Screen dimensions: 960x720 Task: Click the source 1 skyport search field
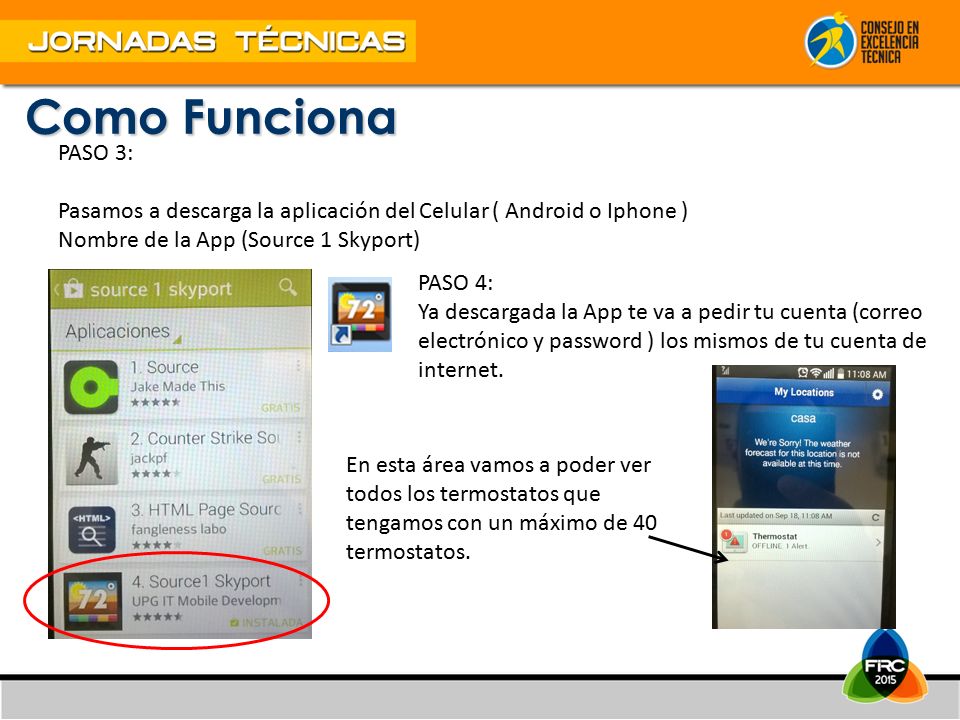161,289
